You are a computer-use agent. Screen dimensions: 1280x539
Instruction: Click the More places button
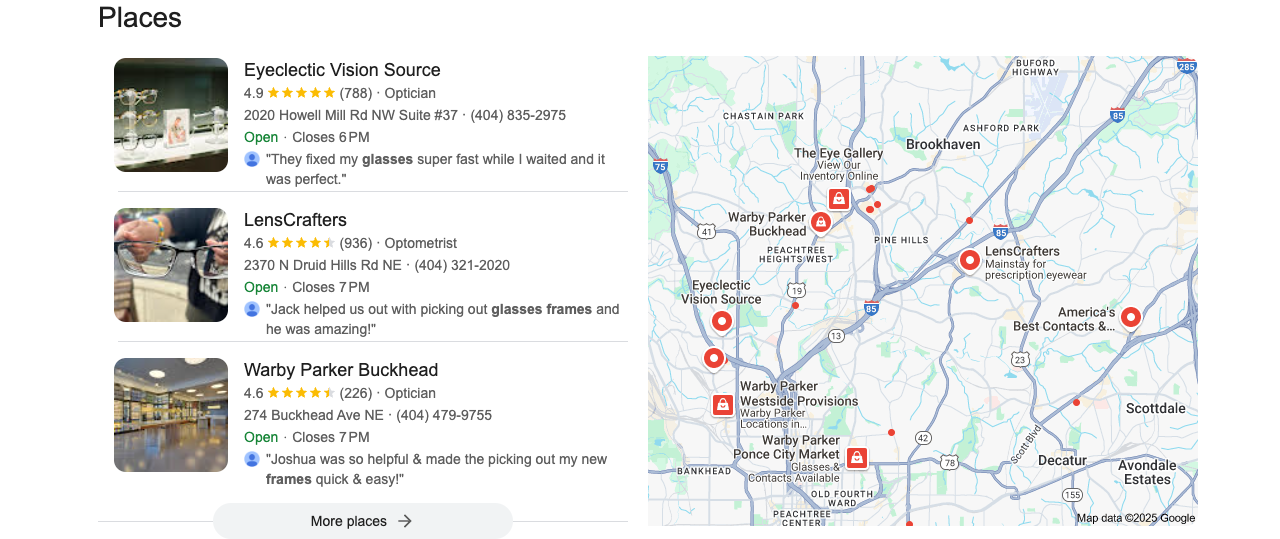363,521
